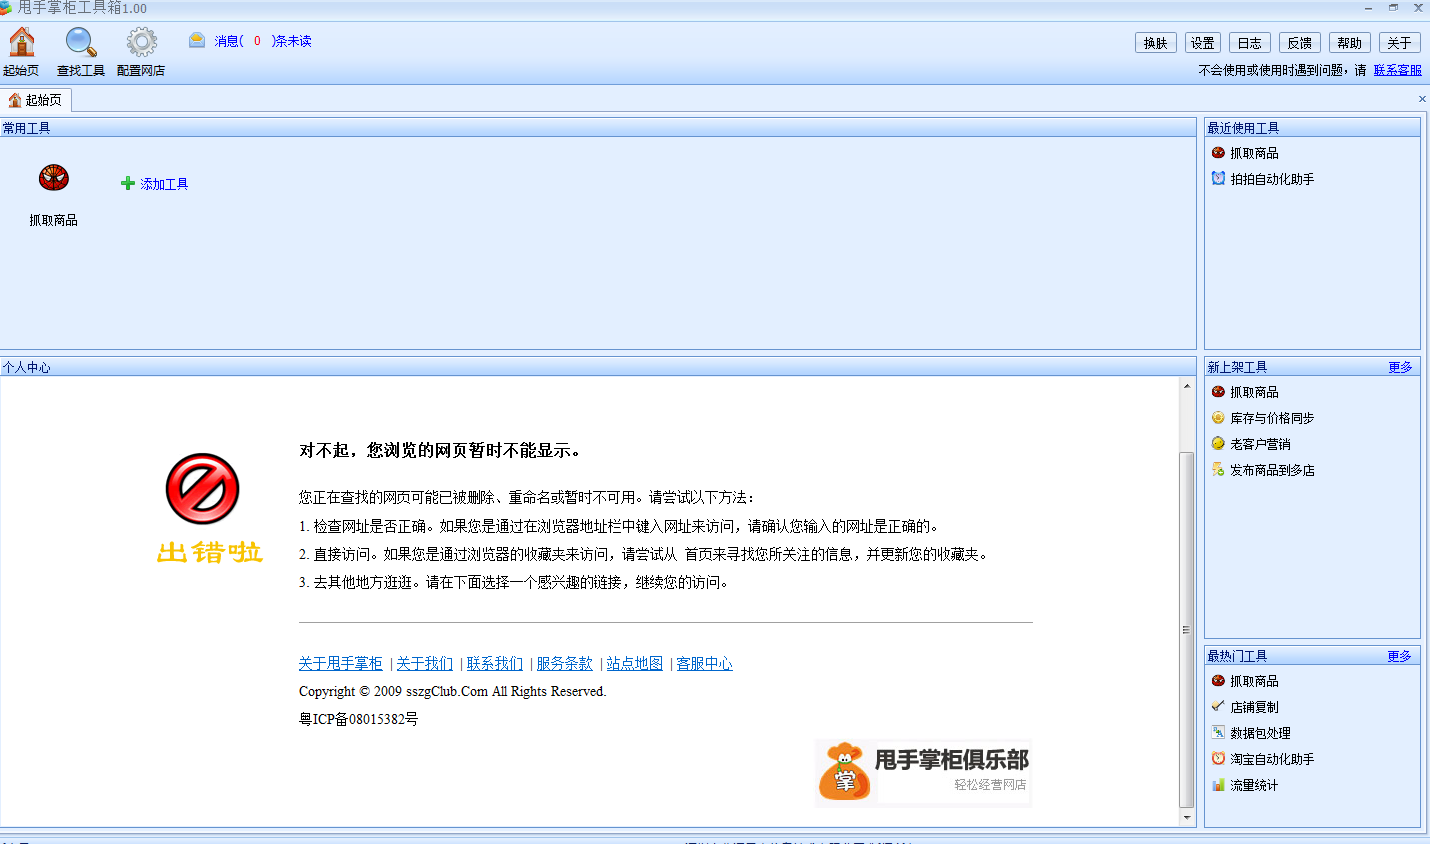The height and width of the screenshot is (844, 1430).
Task: Click 流量统计 chart icon
Action: pos(1218,785)
